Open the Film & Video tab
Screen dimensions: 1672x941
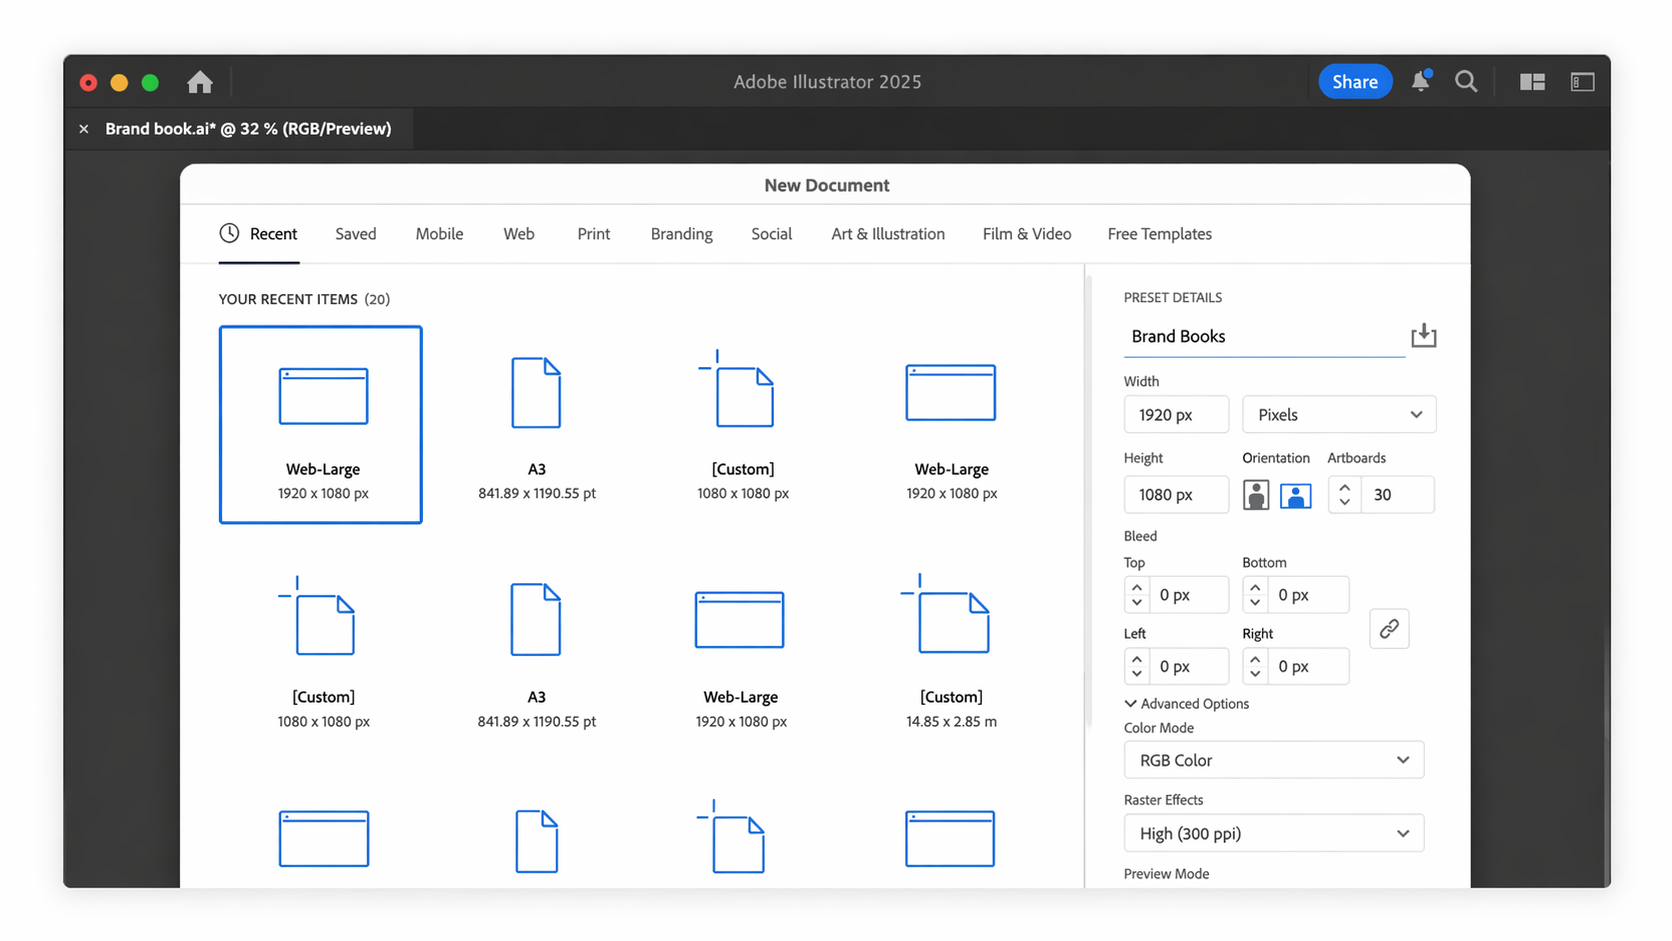pos(1026,234)
